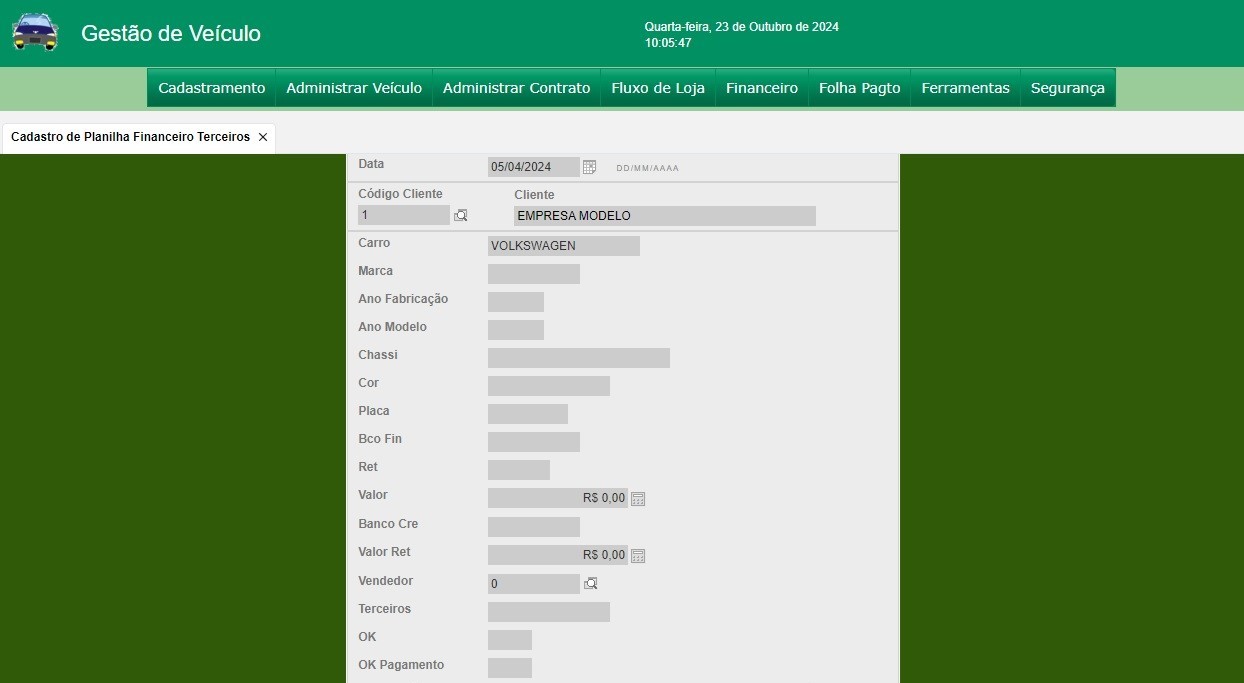
Task: Open the Fluxo de Loja menu
Action: [658, 88]
